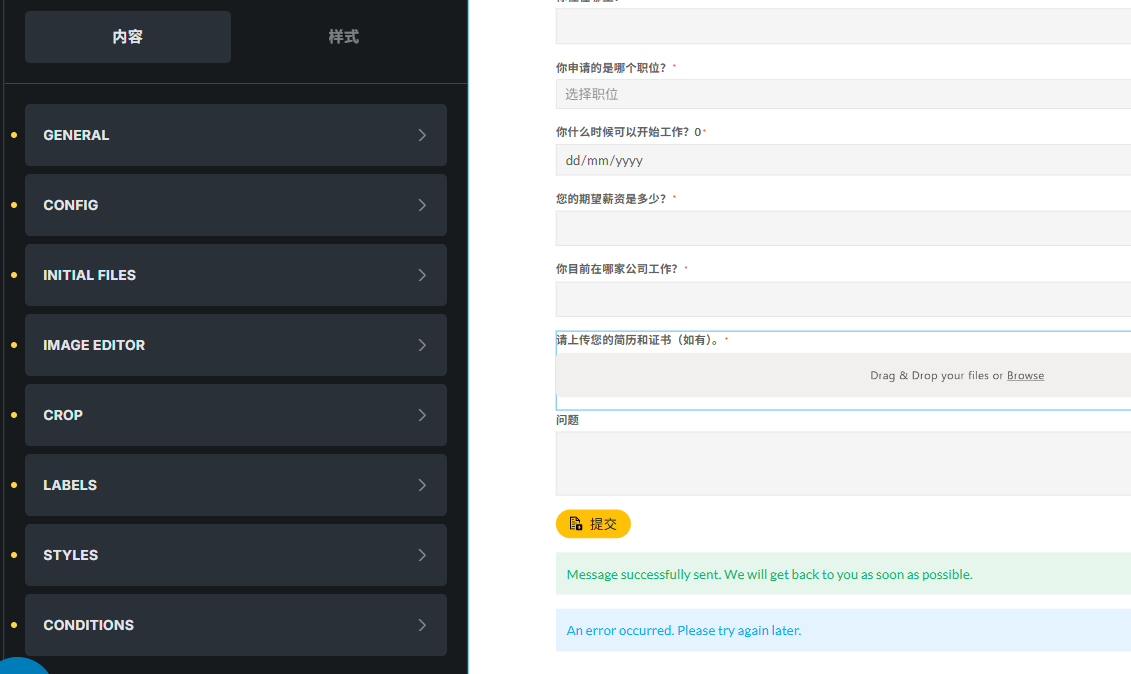Click the current company input field
The width and height of the screenshot is (1131, 674).
pos(842,299)
